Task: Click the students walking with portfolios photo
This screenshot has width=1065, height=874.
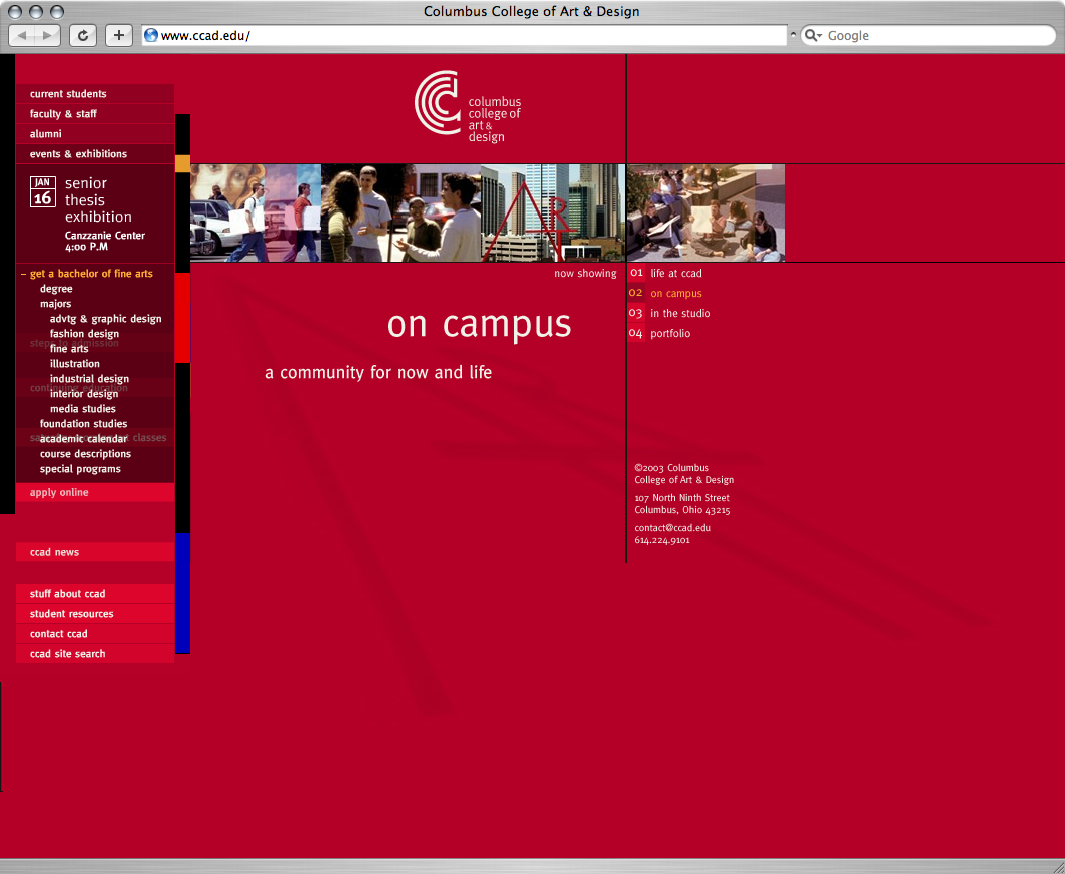Action: [255, 213]
